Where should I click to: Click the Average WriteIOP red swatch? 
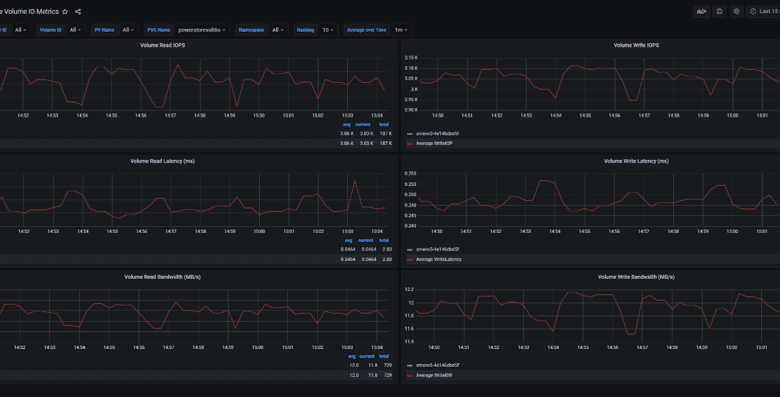click(x=410, y=143)
